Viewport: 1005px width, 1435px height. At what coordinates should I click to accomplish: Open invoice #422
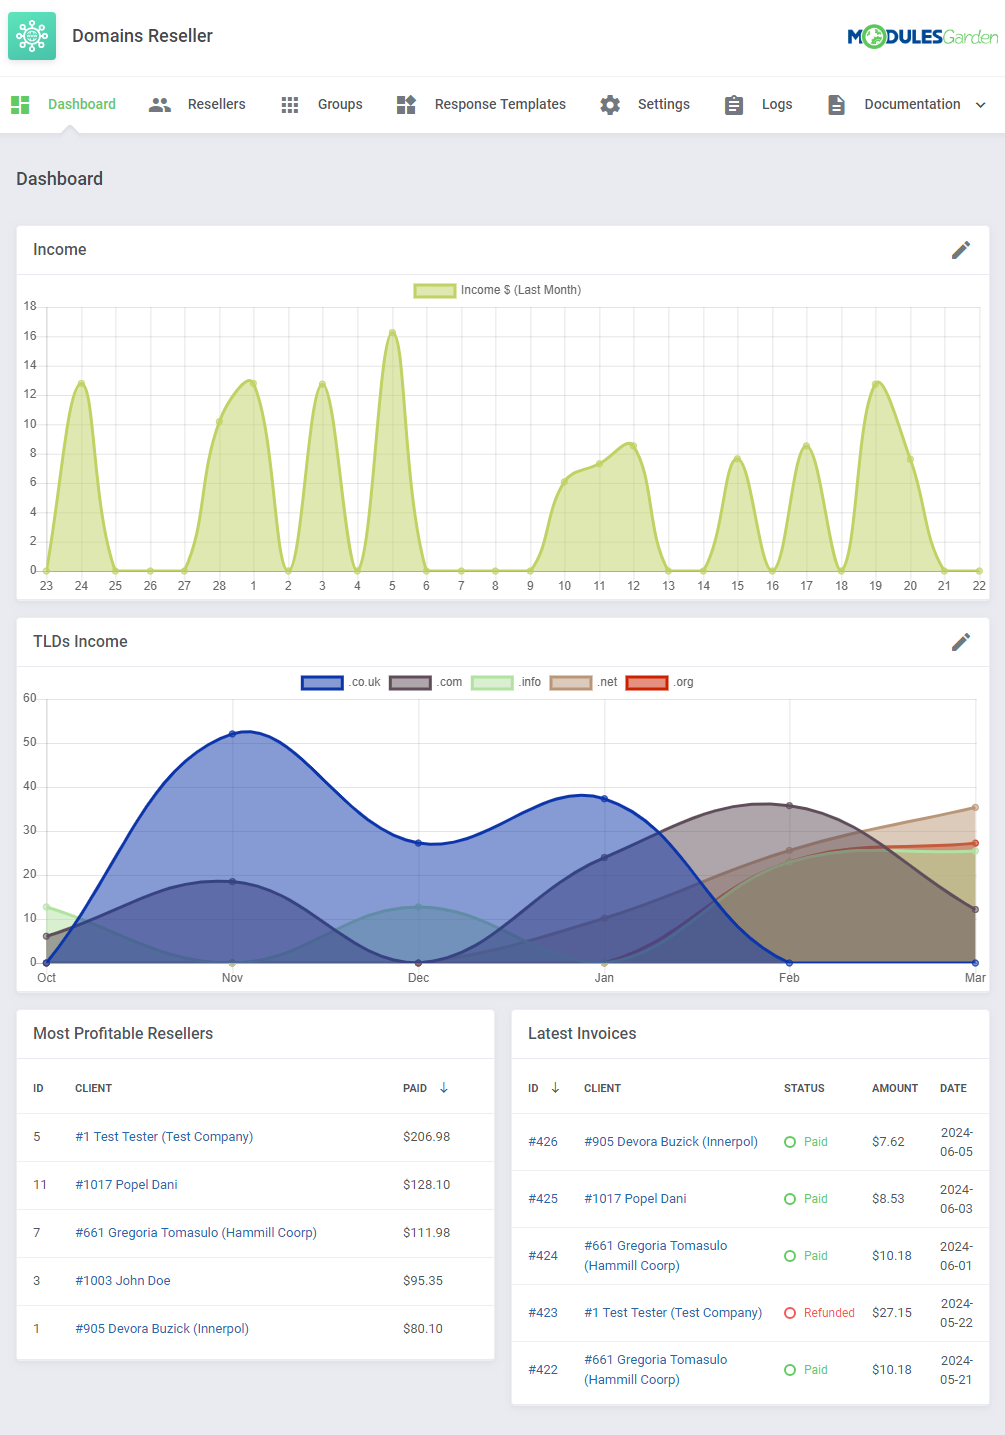pyautogui.click(x=543, y=1370)
